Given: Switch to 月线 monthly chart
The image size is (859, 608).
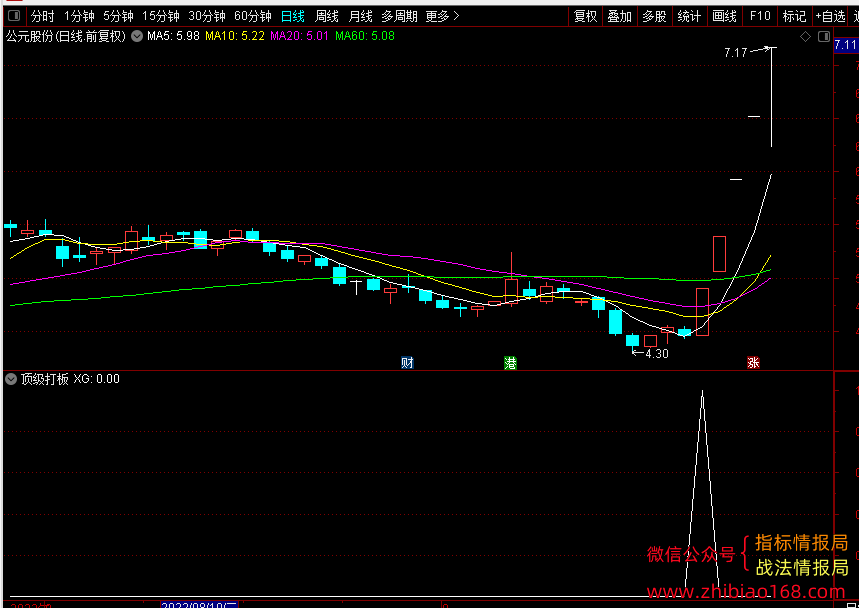Looking at the screenshot, I should (360, 16).
